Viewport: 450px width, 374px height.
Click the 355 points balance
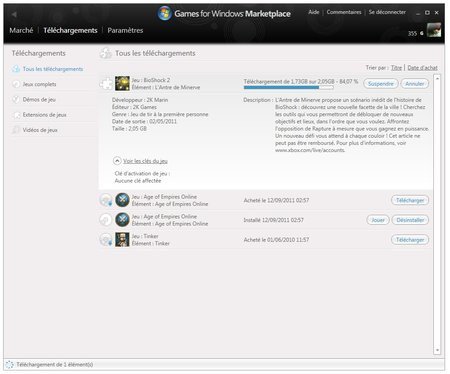pyautogui.click(x=412, y=33)
